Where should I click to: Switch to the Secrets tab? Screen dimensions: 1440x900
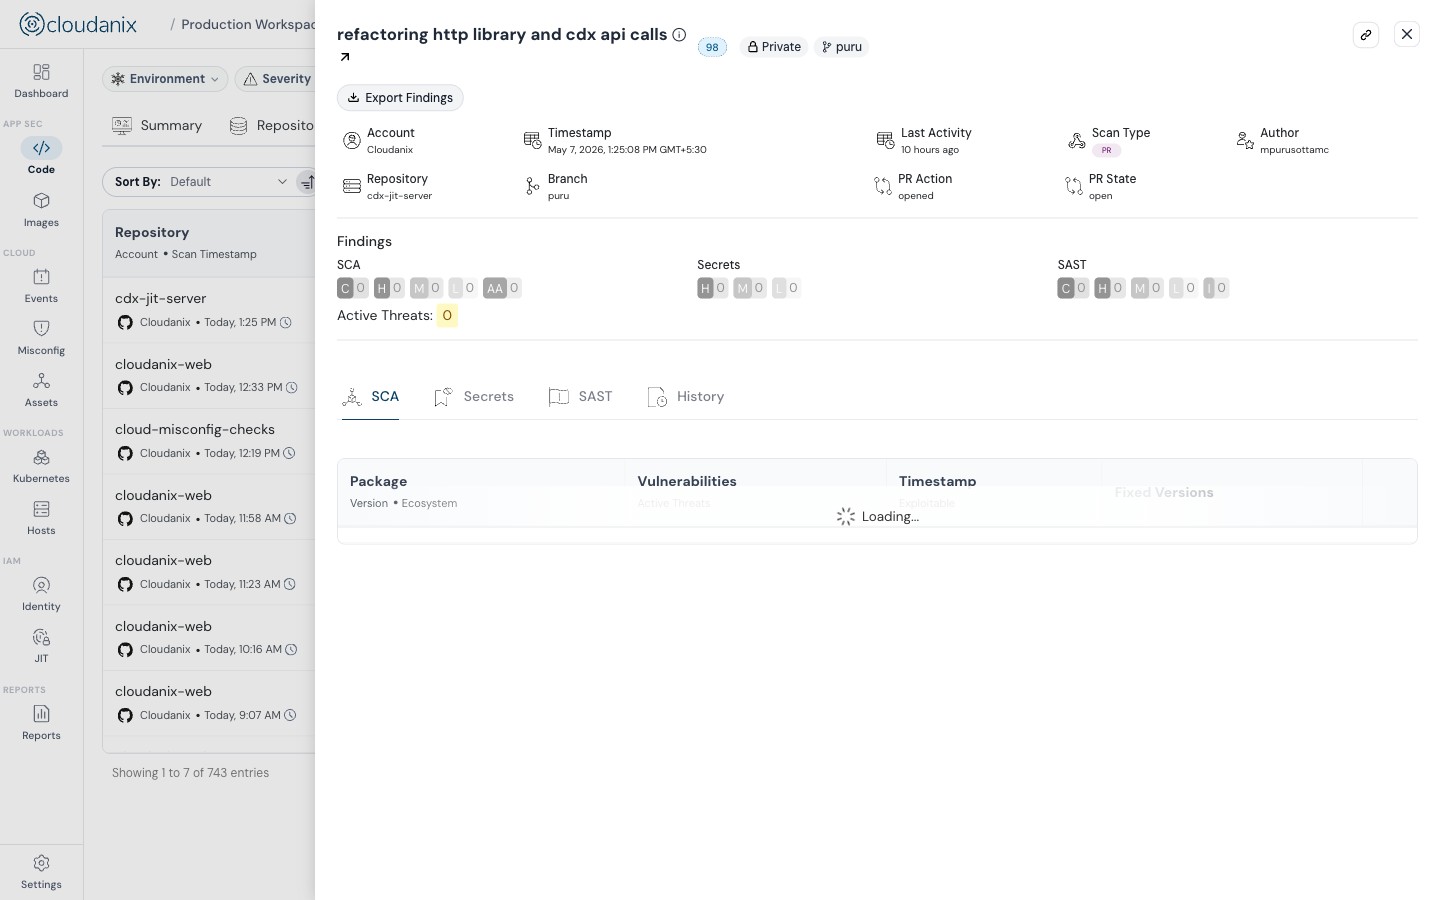pos(474,397)
